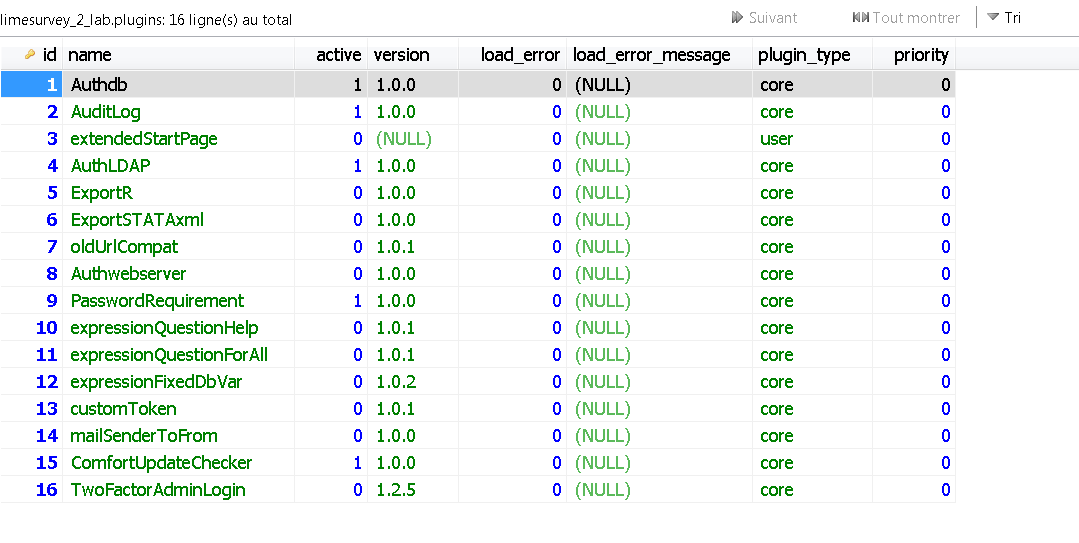Select version 1.2.5 cell

396,490
